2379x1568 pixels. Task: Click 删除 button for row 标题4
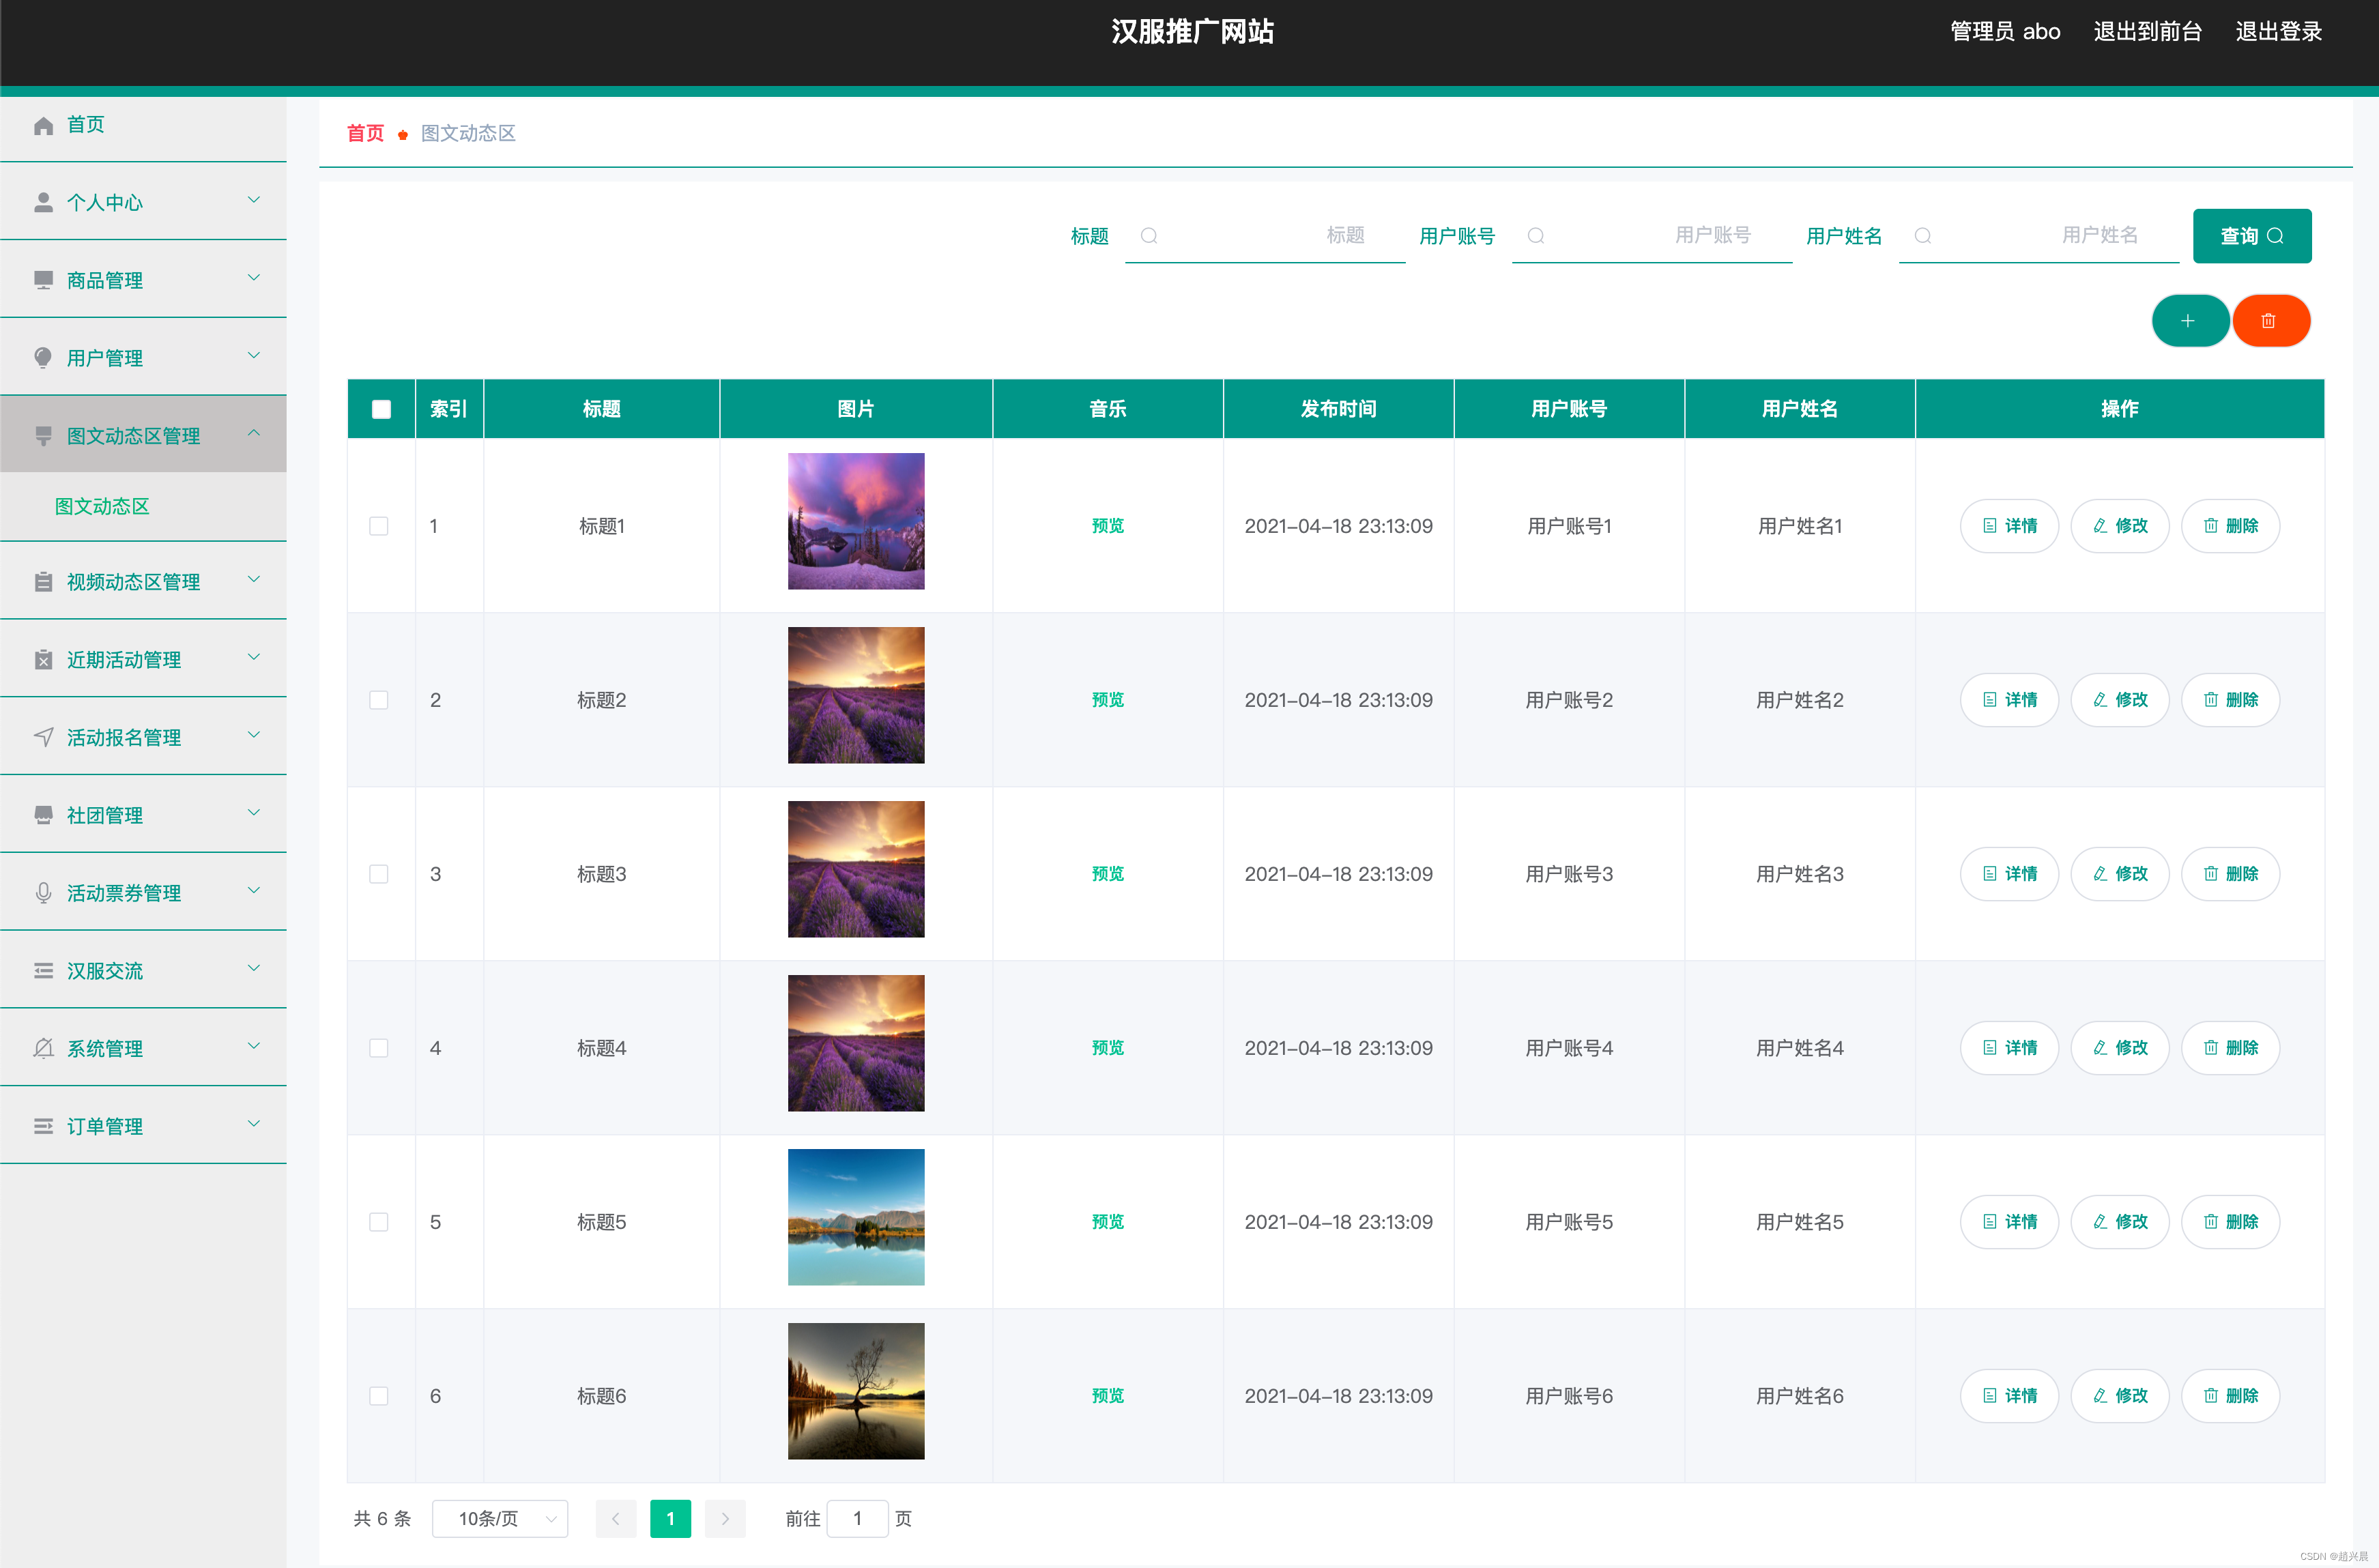[2230, 1048]
